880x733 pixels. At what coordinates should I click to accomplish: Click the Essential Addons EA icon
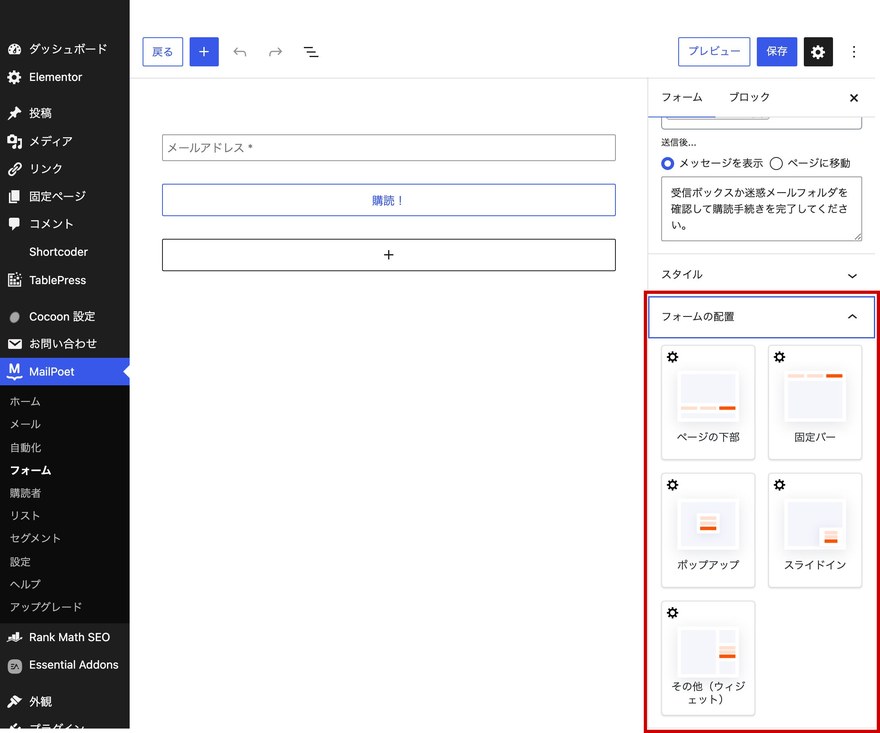pyautogui.click(x=15, y=666)
